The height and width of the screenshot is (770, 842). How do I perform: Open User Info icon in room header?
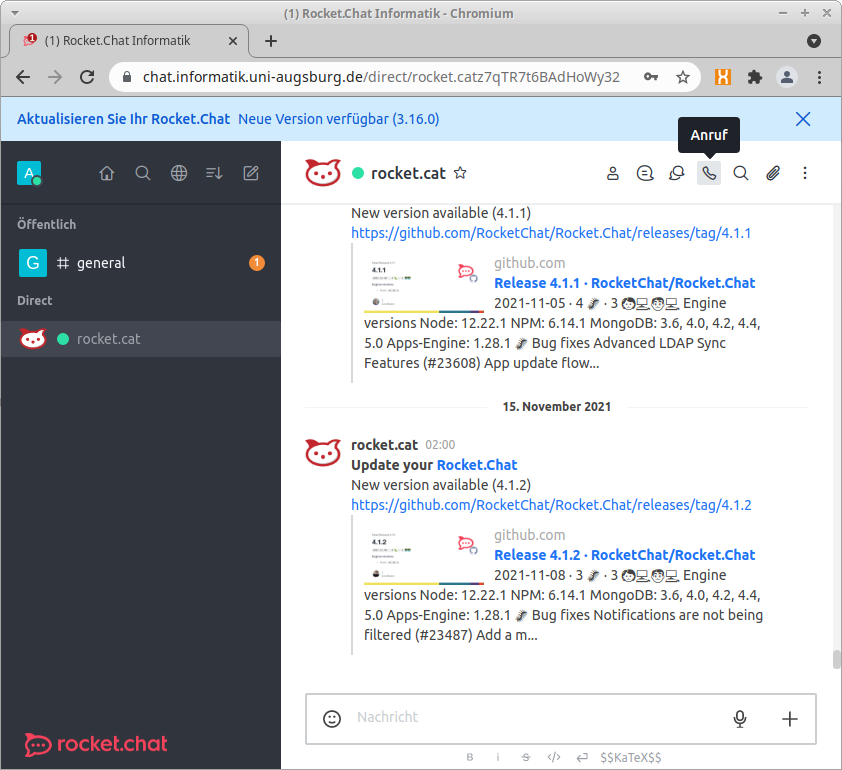(613, 173)
